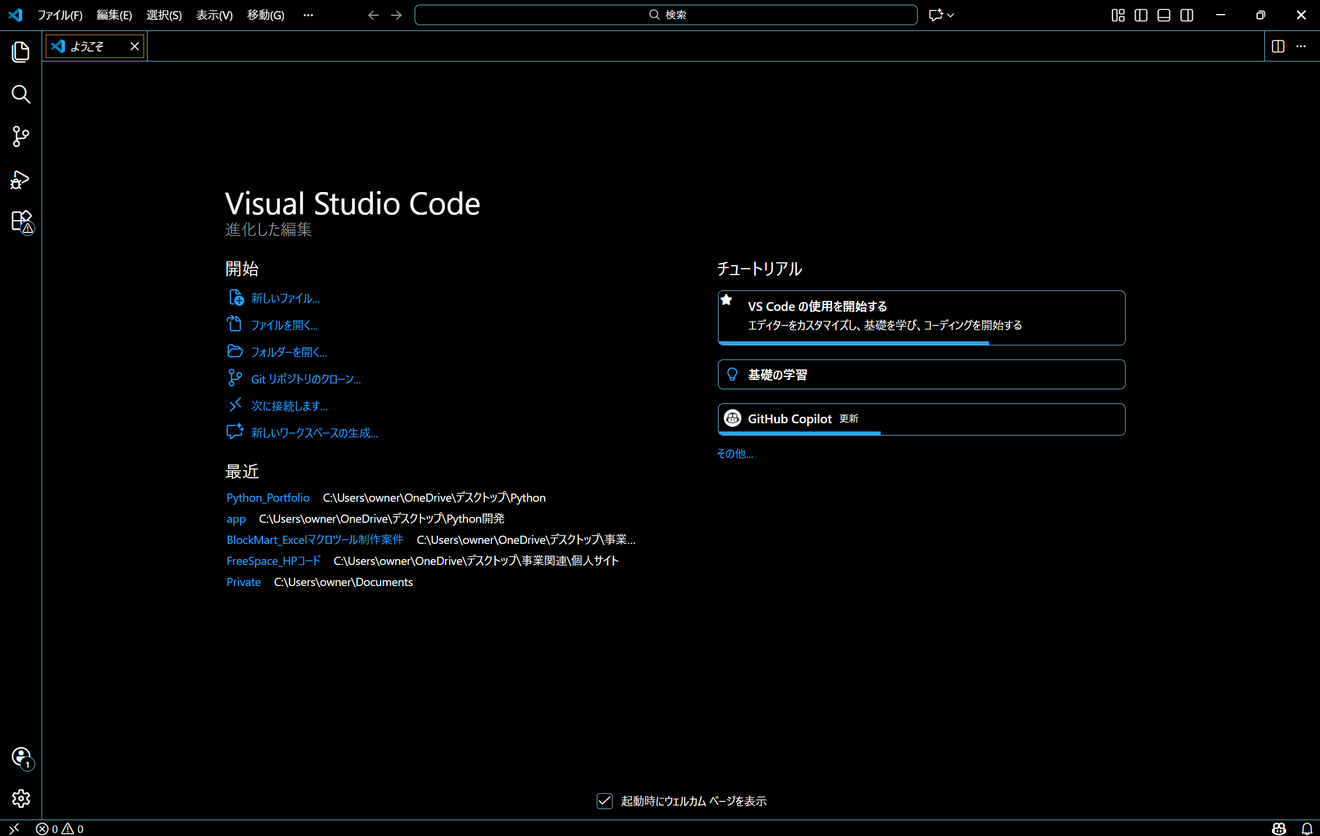Show warnings count in status bar
The image size is (1320, 836).
(73, 828)
